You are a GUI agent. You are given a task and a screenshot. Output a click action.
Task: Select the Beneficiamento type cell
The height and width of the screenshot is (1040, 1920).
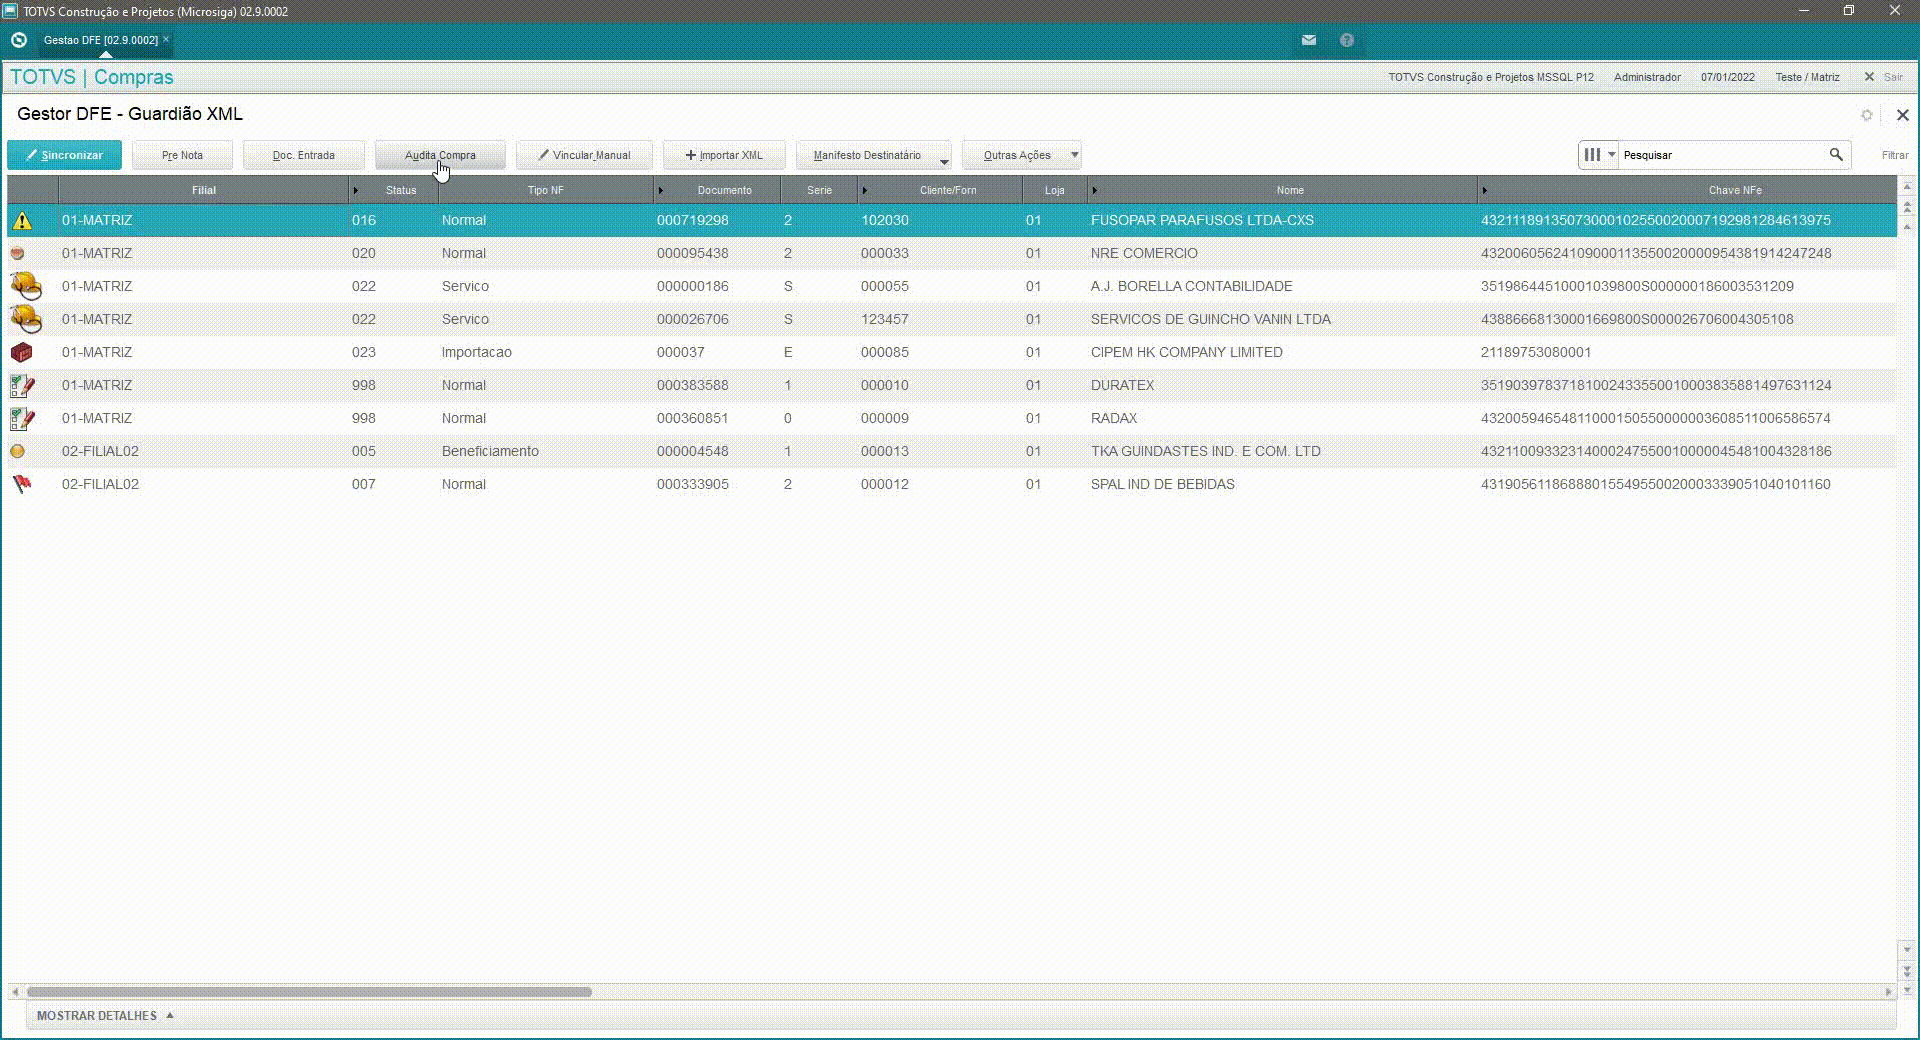[490, 451]
